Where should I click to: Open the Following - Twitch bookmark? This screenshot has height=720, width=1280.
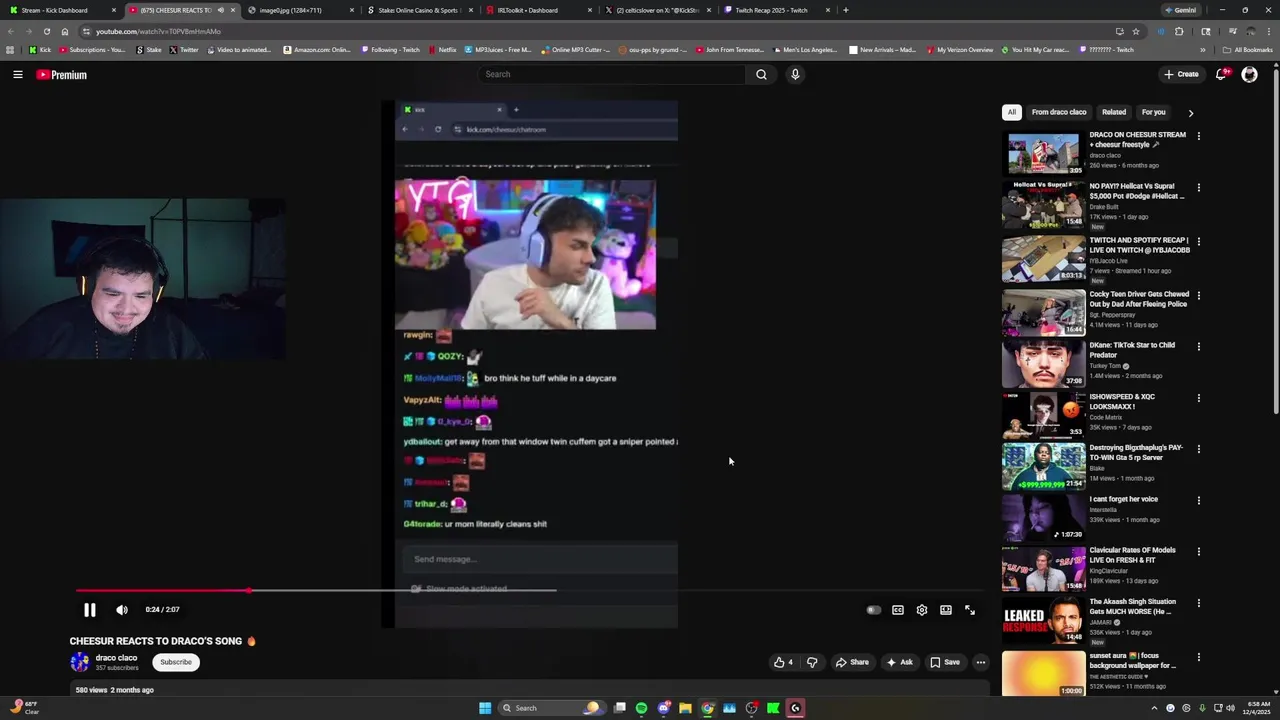tap(390, 49)
